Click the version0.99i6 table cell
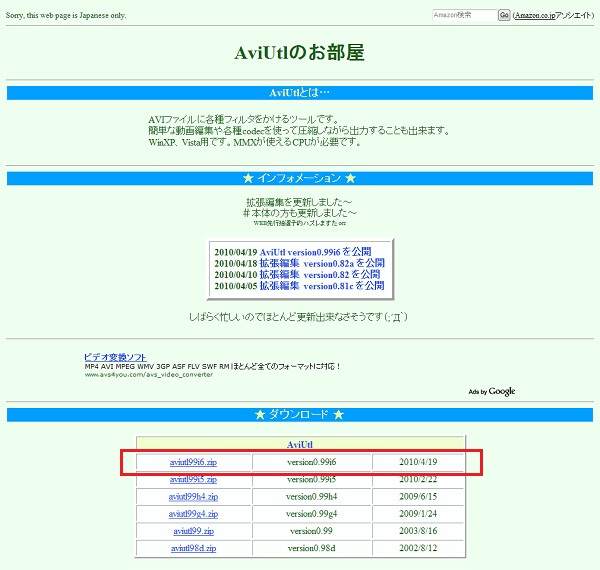 point(311,462)
